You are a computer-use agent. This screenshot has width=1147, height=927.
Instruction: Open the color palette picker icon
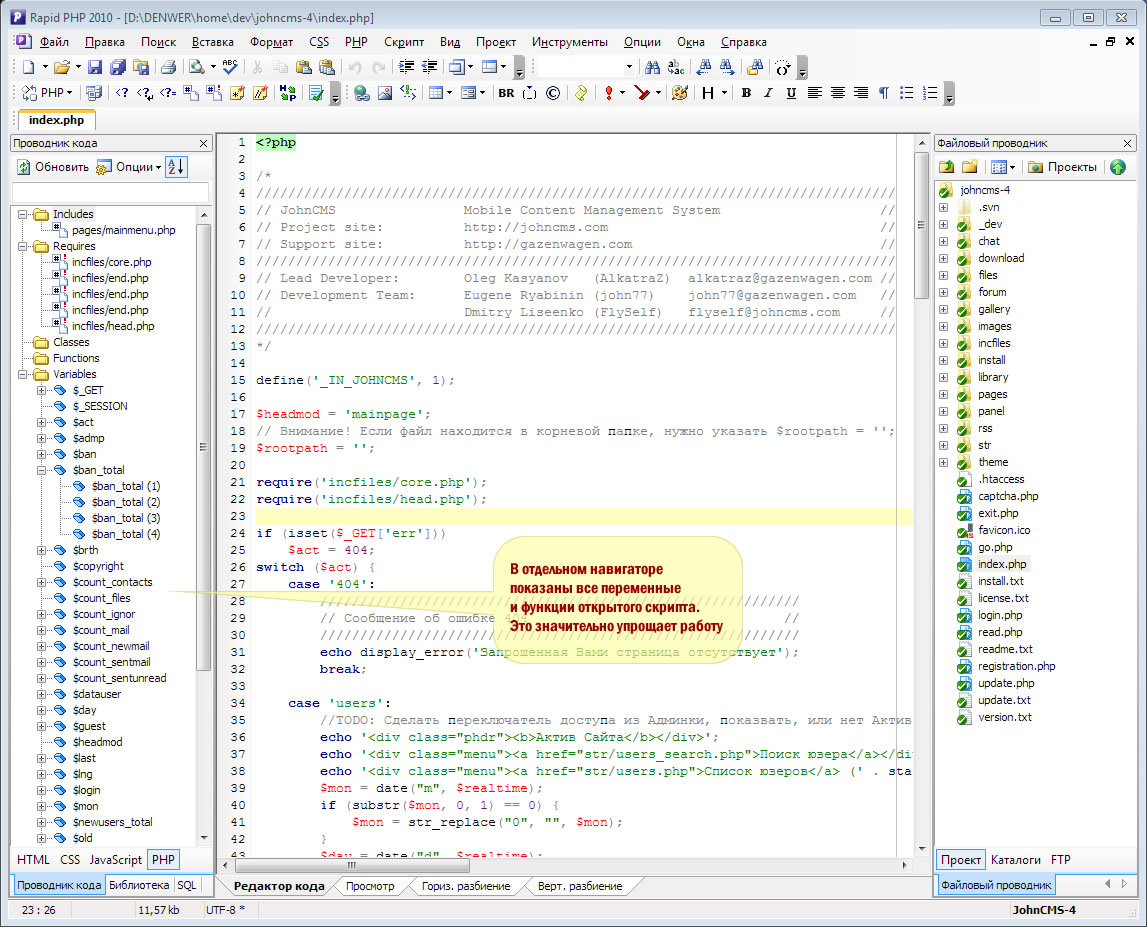680,93
